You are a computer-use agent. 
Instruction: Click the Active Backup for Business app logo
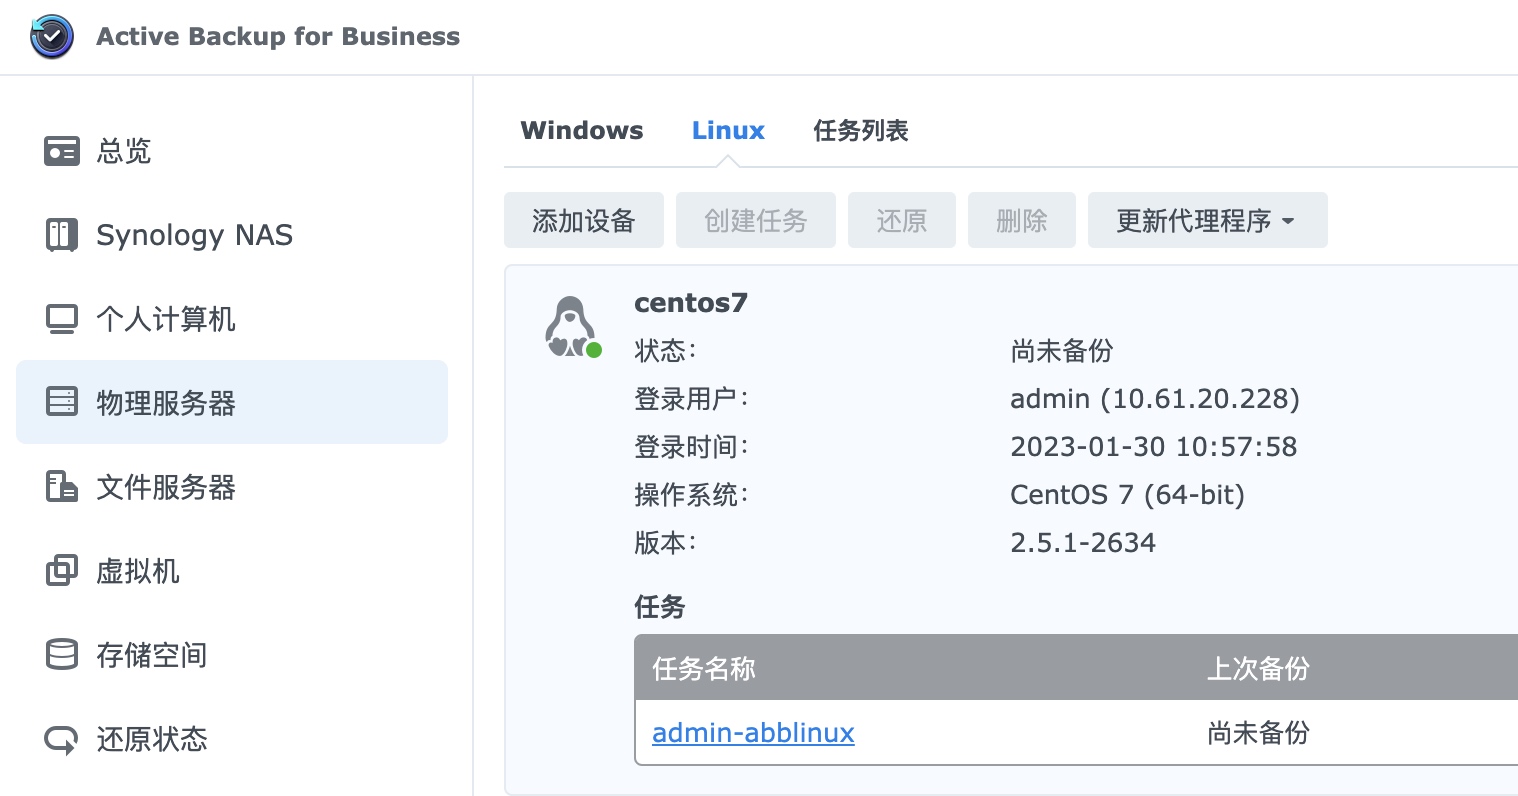click(x=52, y=37)
